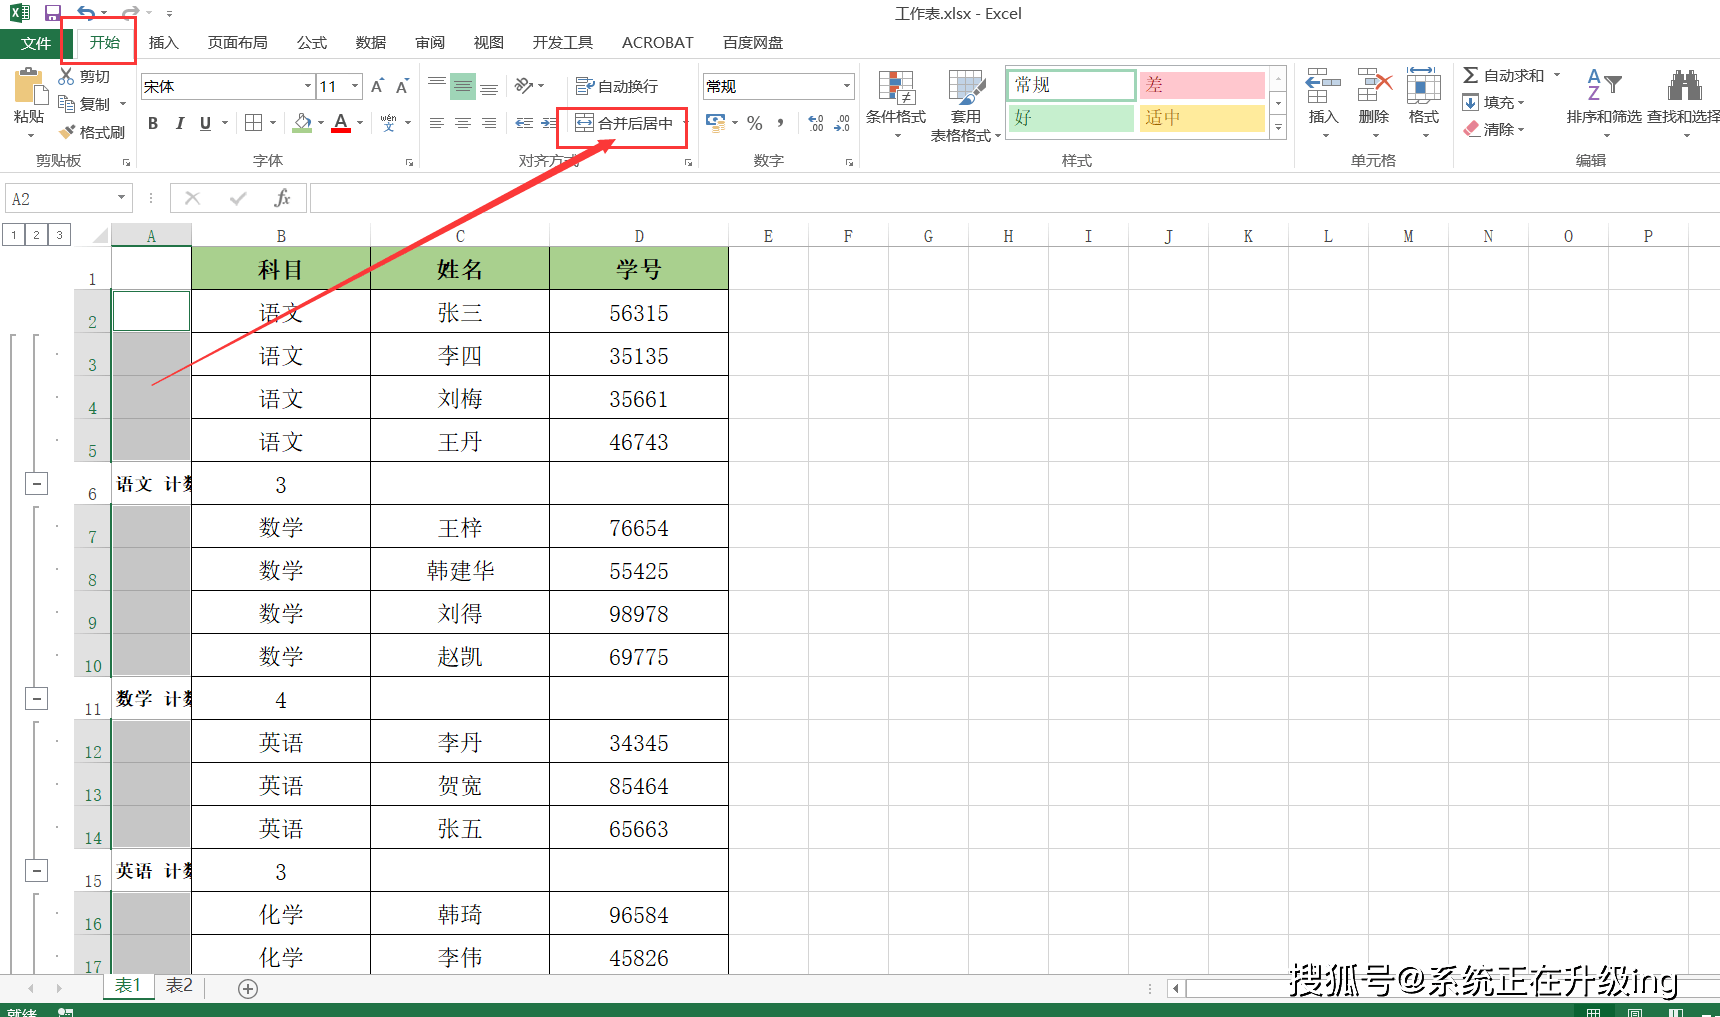This screenshot has height=1017, width=1720.
Task: Click the 合并后居中 merge button
Action: point(625,123)
